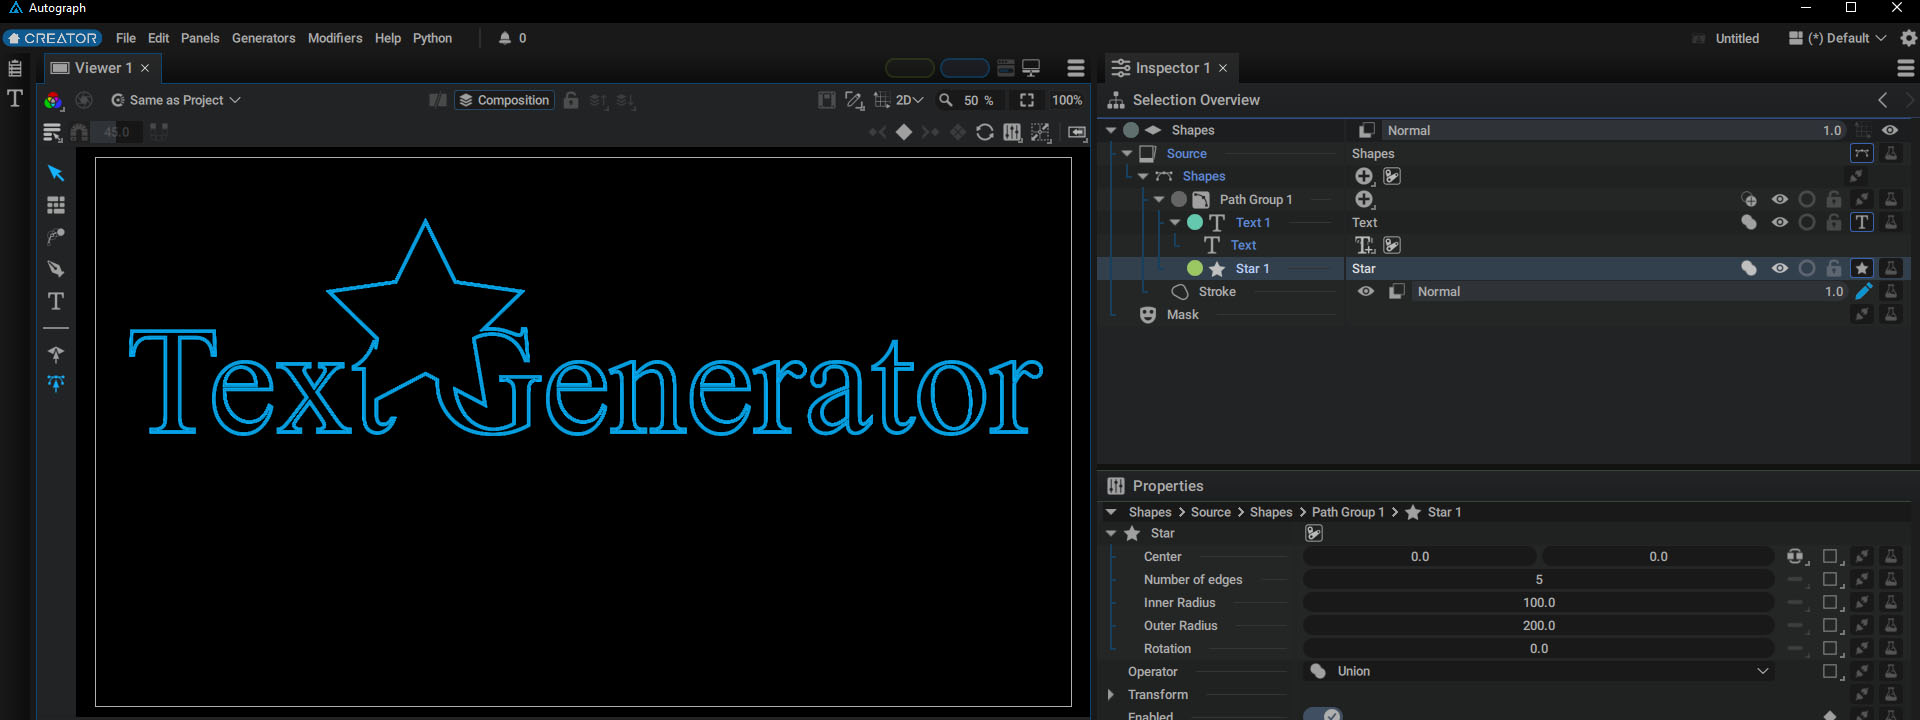Open the Panels menu
1920x720 pixels.
click(200, 38)
